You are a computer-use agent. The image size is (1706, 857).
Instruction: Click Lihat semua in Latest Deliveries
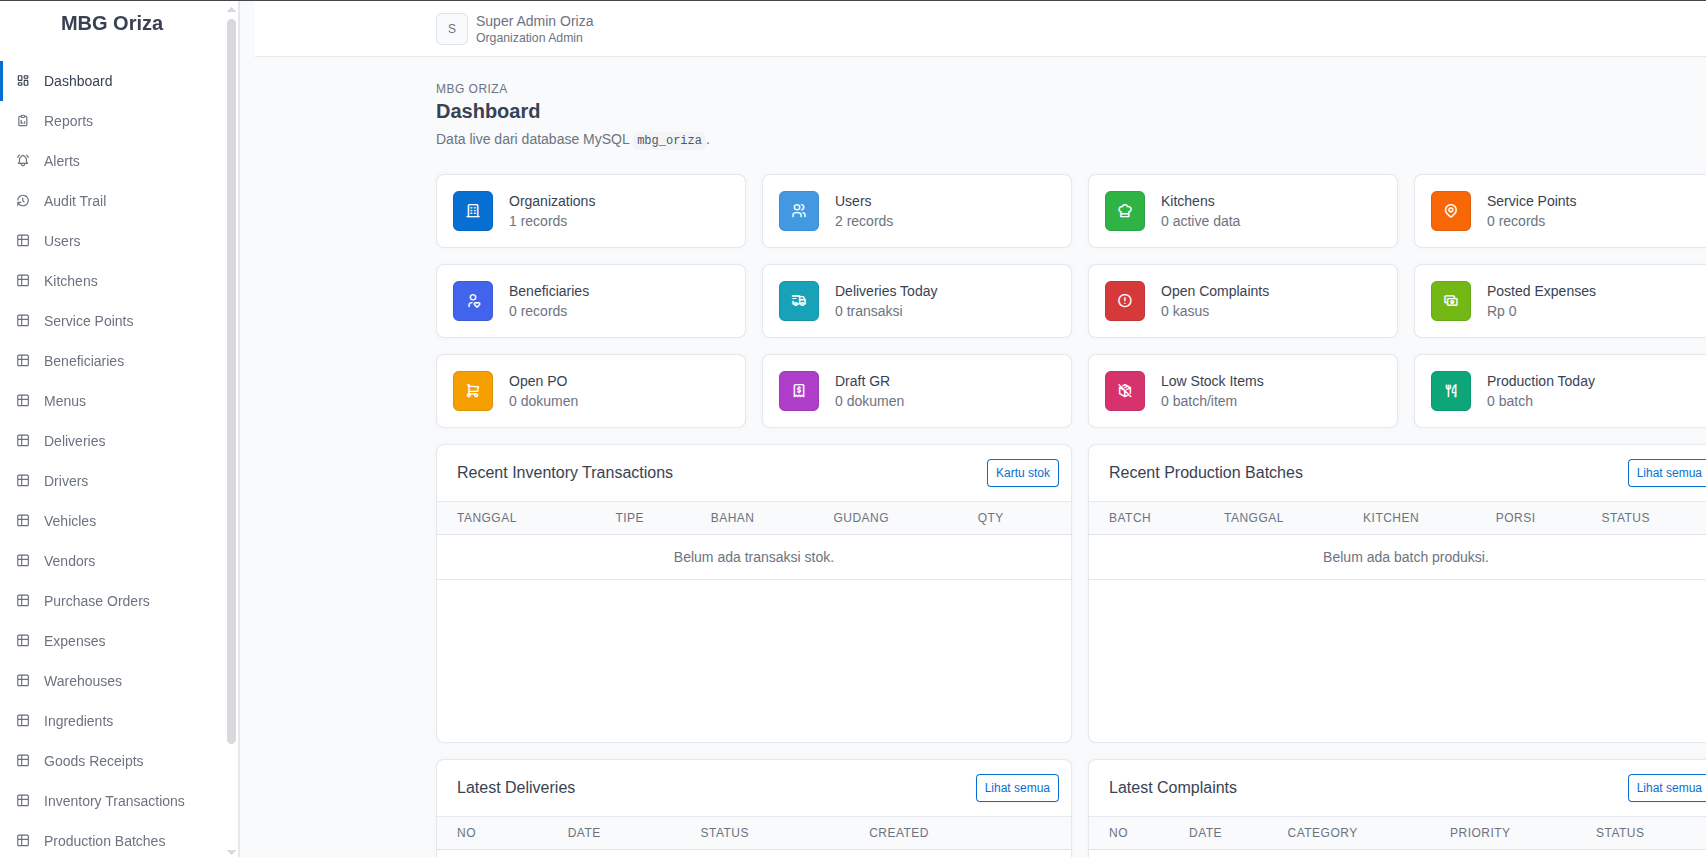point(1017,788)
